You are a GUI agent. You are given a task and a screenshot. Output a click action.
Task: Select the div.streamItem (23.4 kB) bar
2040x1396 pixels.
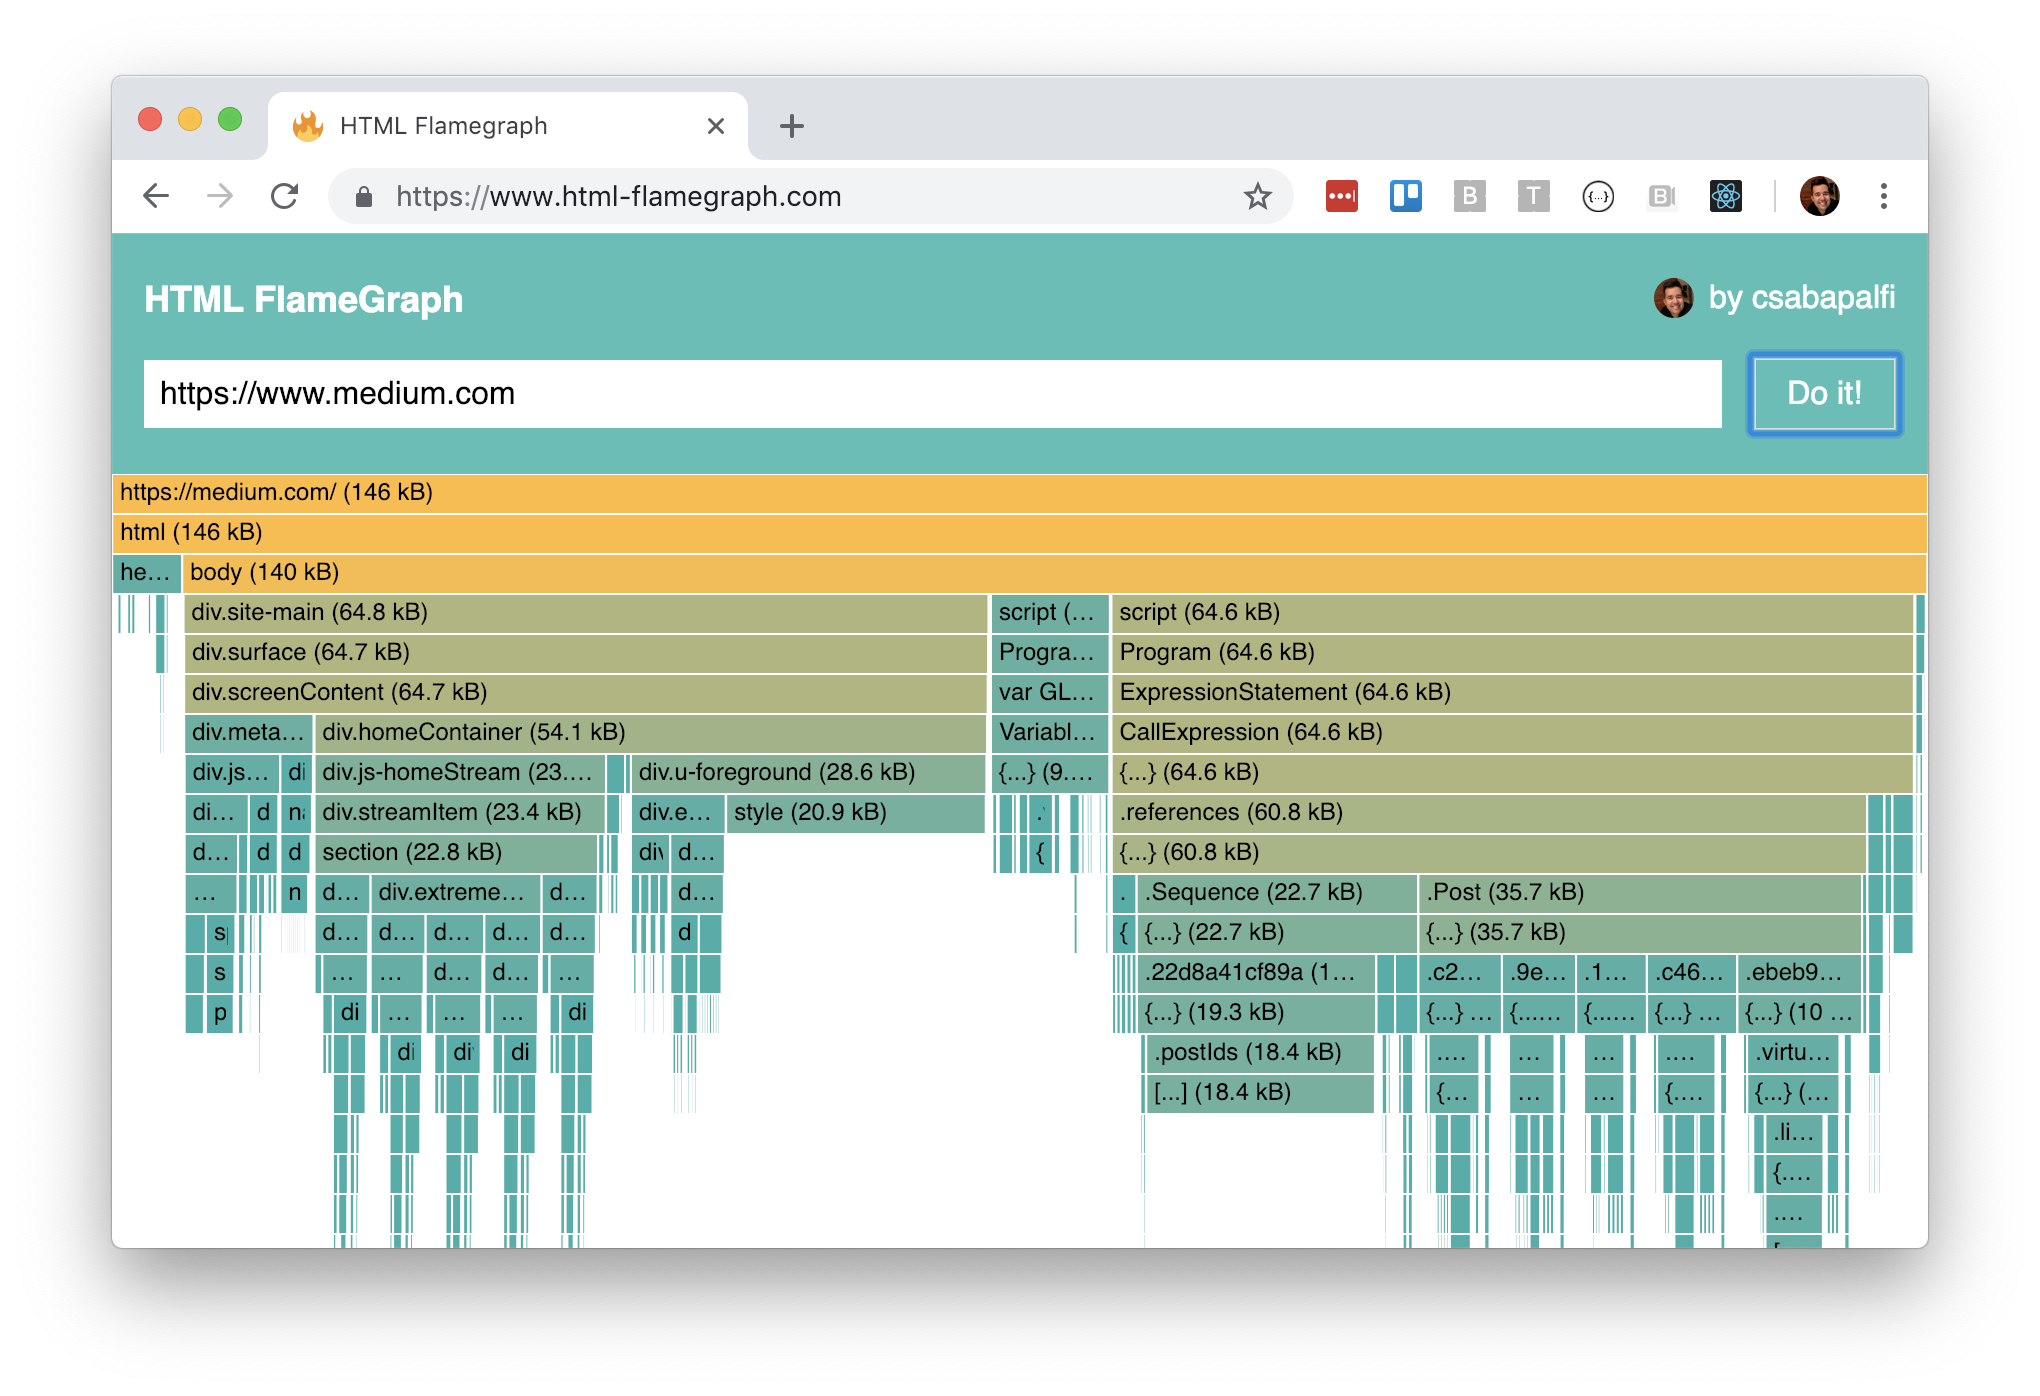pyautogui.click(x=460, y=813)
